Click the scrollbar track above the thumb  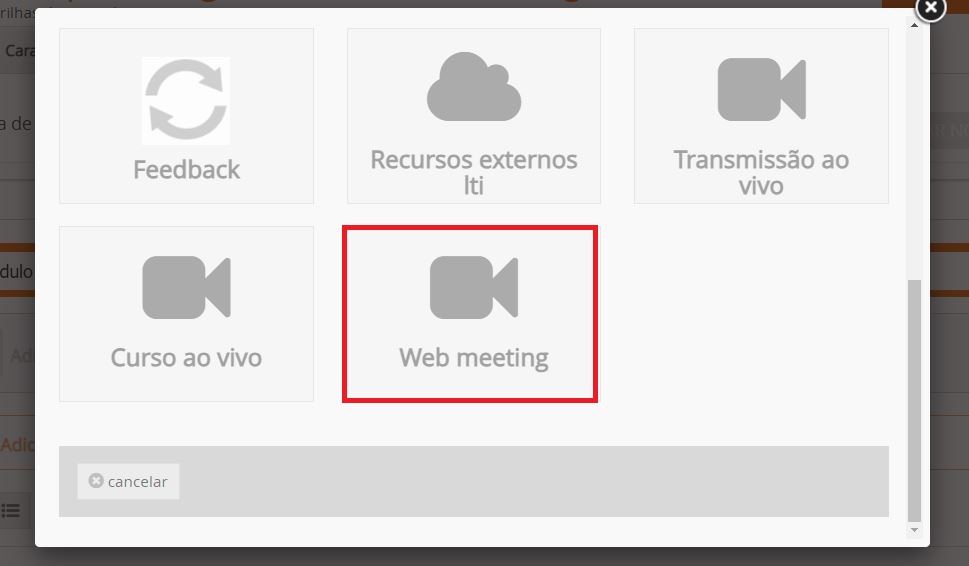[914, 154]
